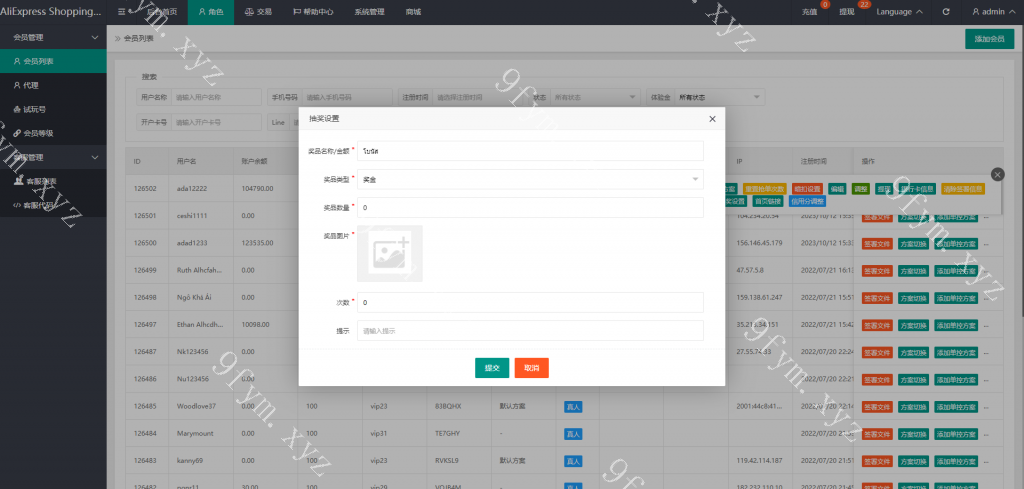The image size is (1024, 489).
Task: Click the 真人 tag in Woodlove37 row
Action: pos(573,407)
